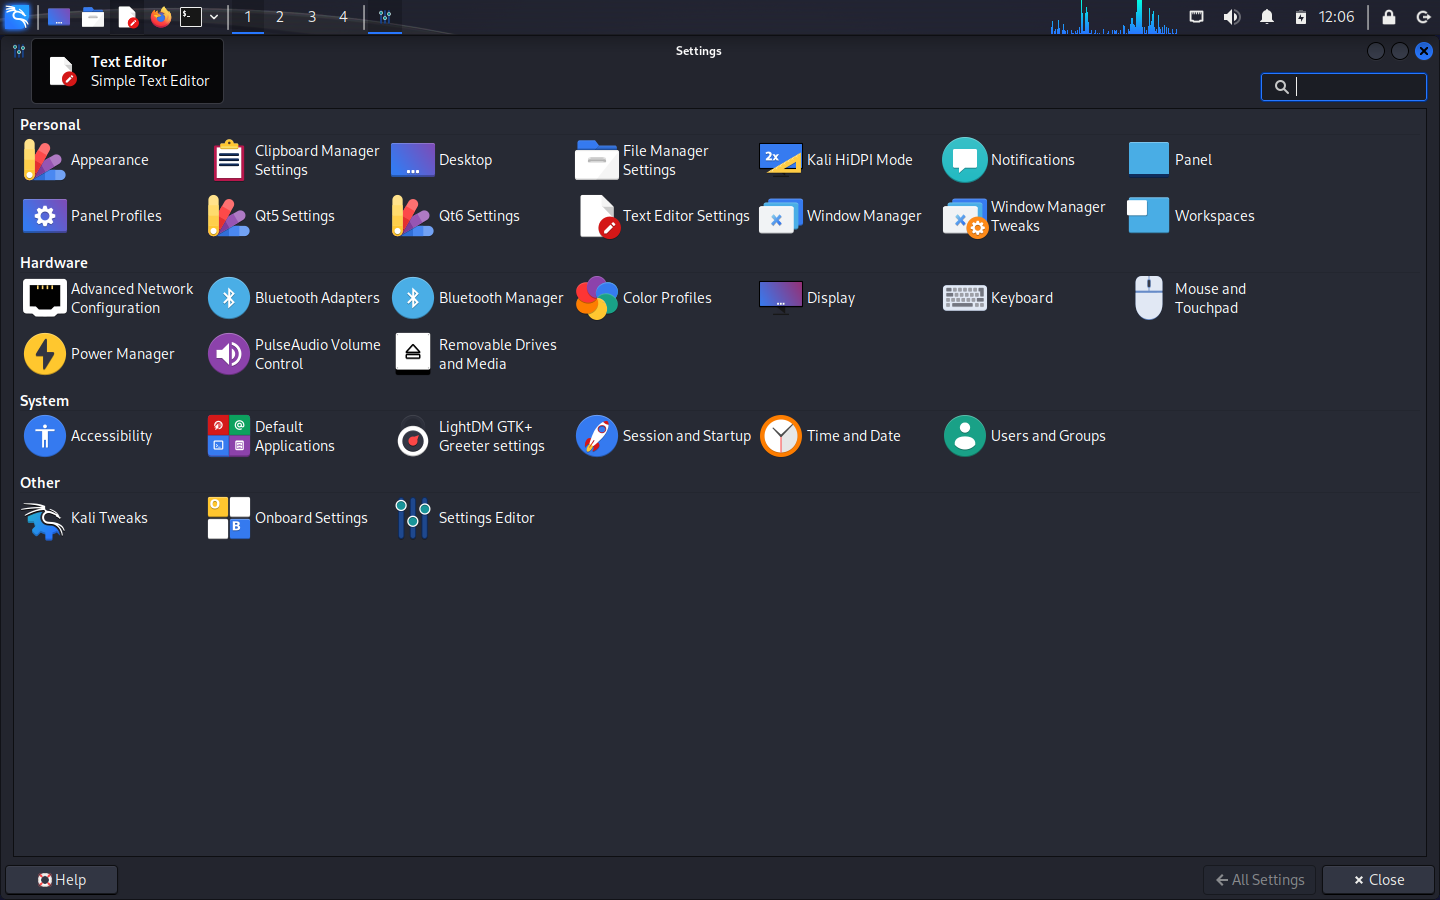Click the volume icon in system tray
The width and height of the screenshot is (1440, 900).
pos(1231,17)
